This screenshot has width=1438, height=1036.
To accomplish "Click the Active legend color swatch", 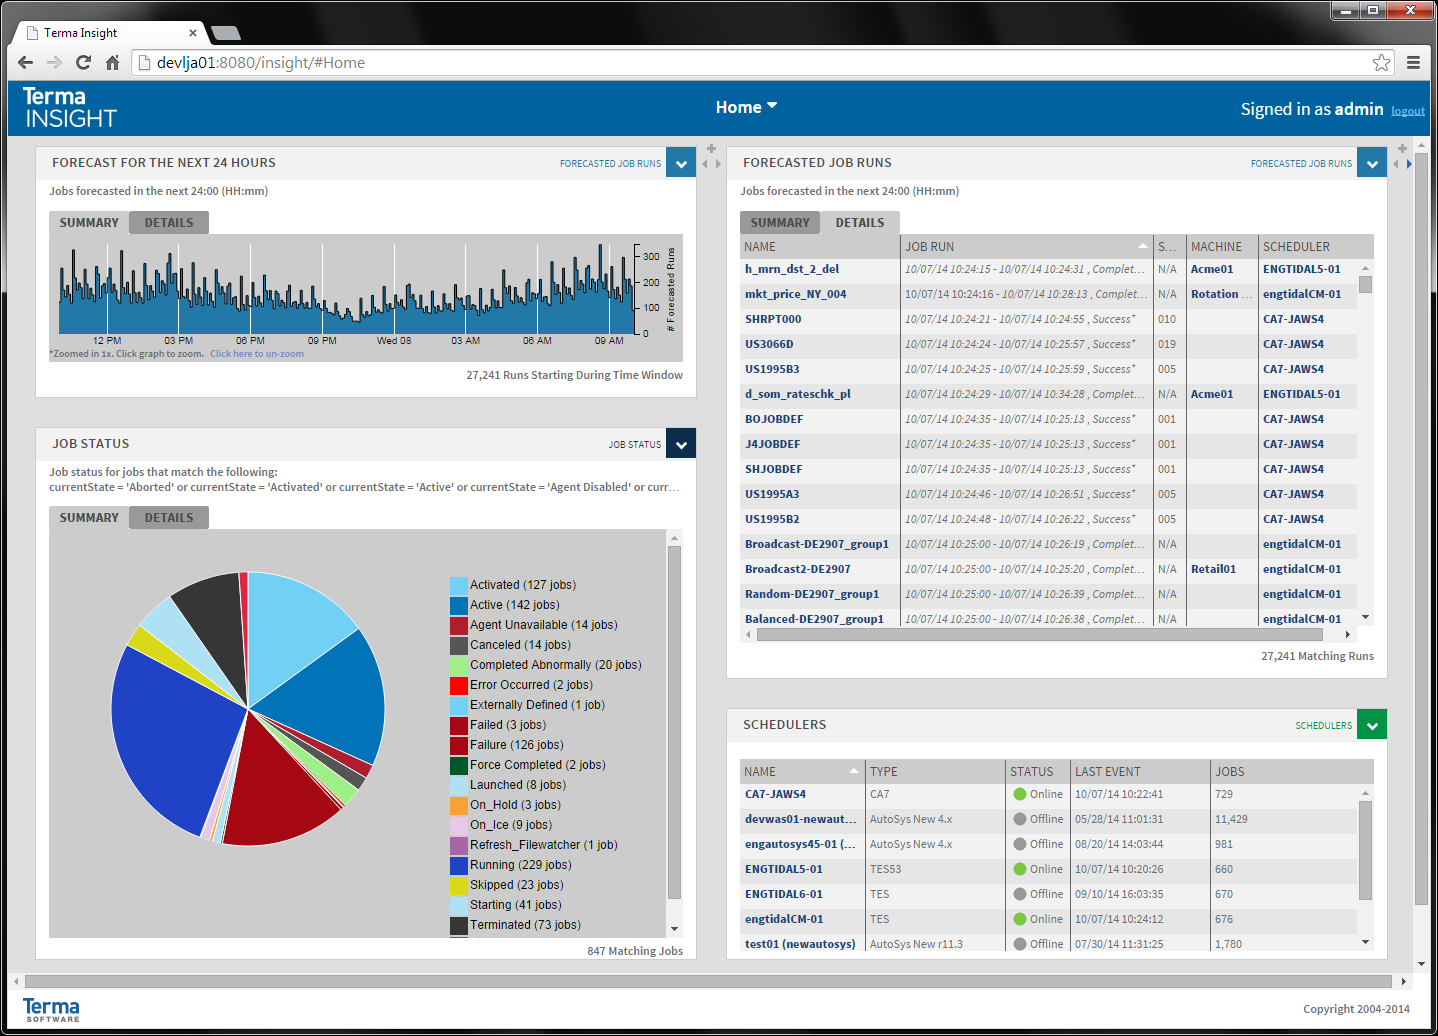I will (x=459, y=605).
